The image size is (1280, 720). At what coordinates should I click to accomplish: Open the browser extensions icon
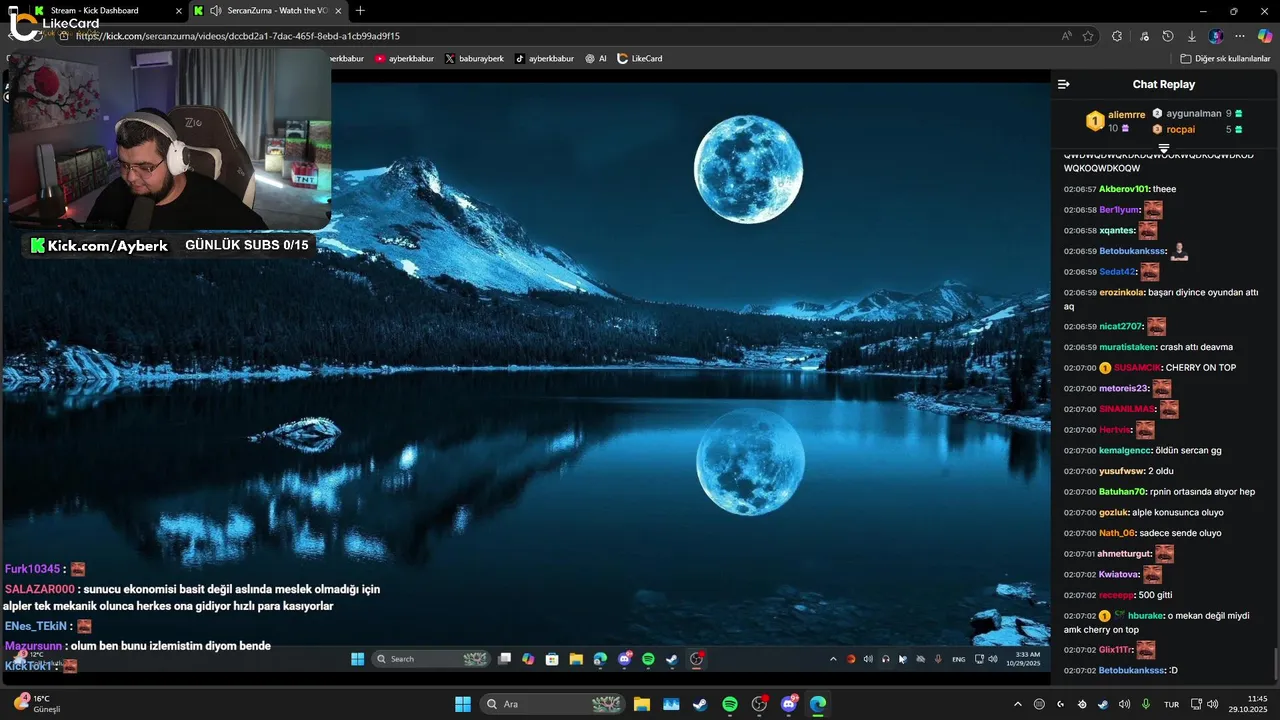coord(1117,36)
